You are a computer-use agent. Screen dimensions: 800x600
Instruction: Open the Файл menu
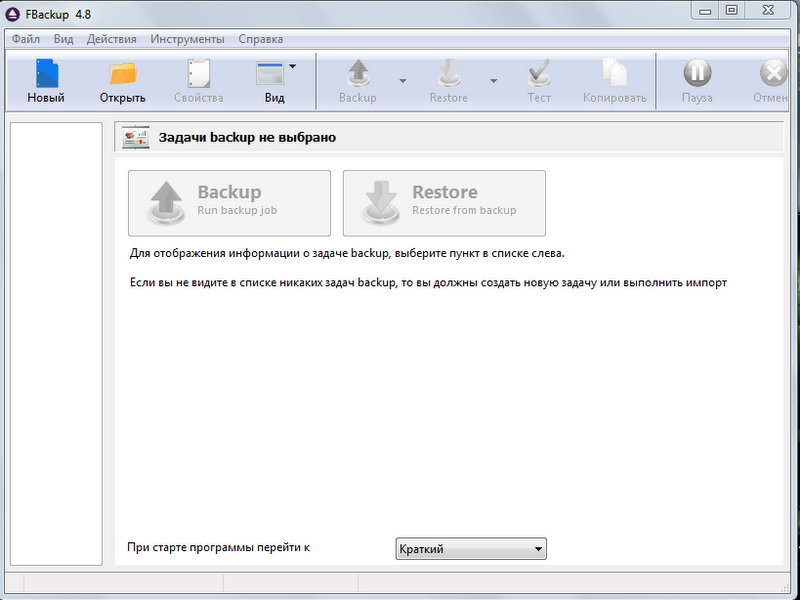pos(26,39)
